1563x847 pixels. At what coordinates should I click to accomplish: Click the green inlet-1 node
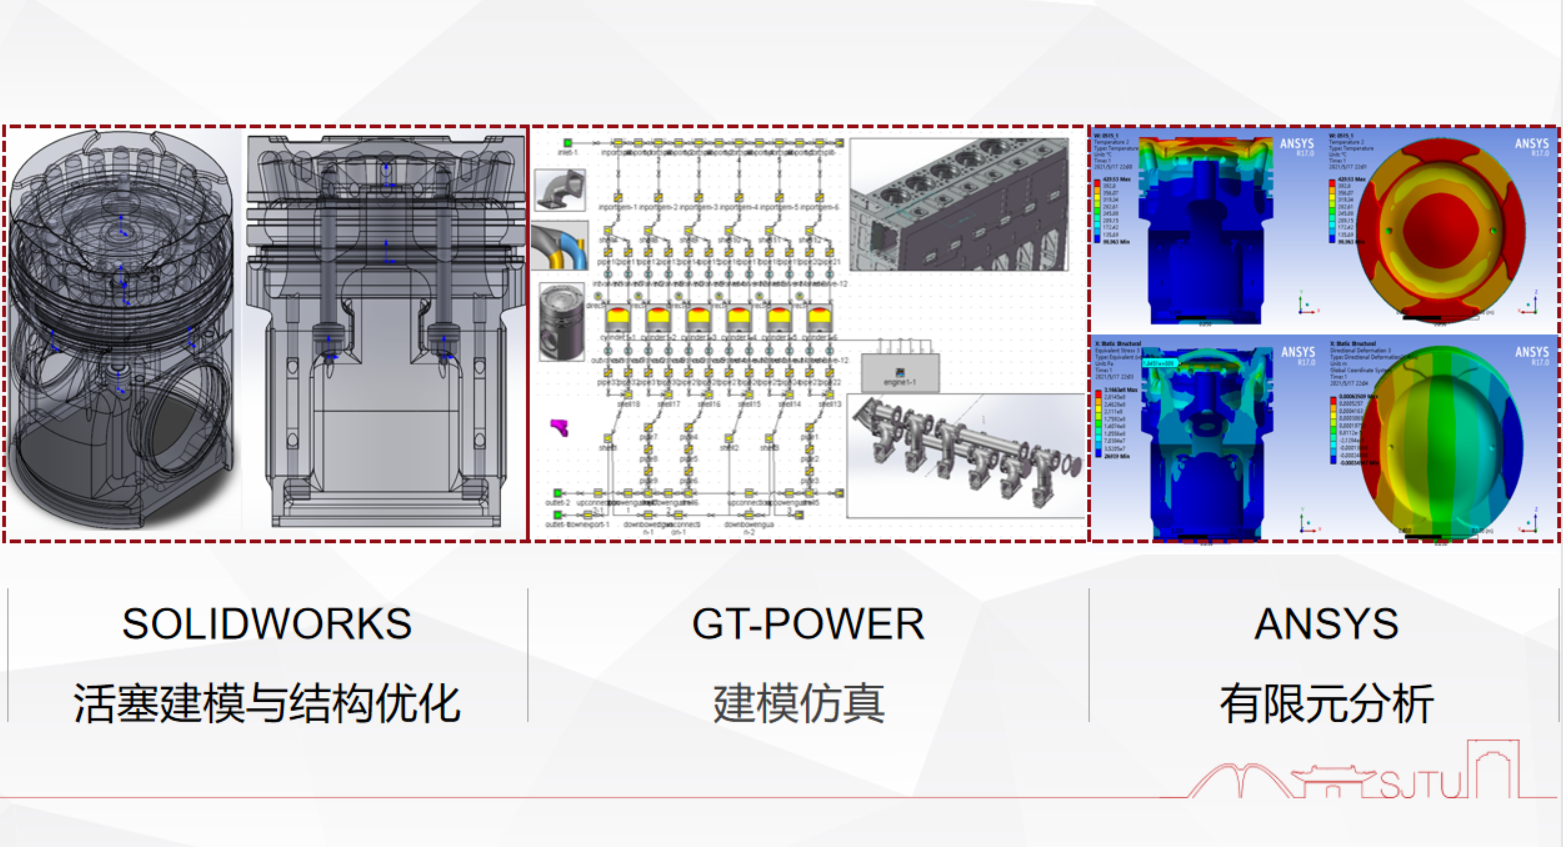567,144
